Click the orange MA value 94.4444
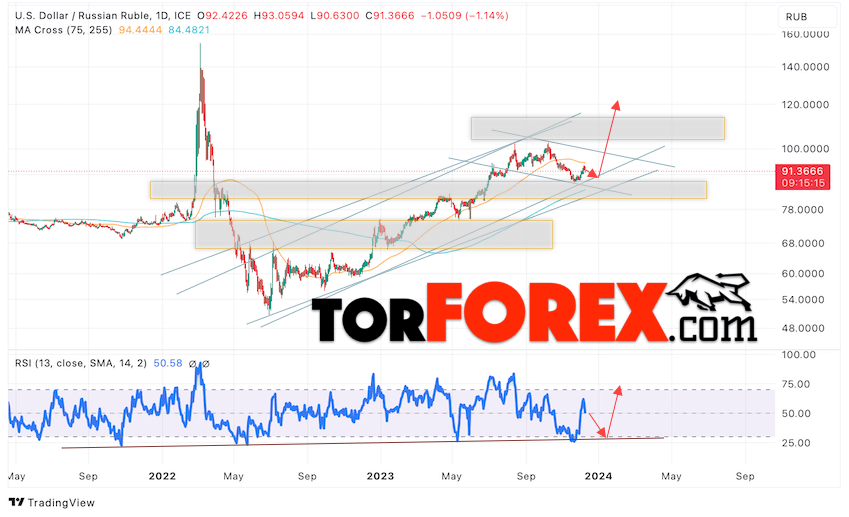This screenshot has width=849, height=517. tap(140, 30)
